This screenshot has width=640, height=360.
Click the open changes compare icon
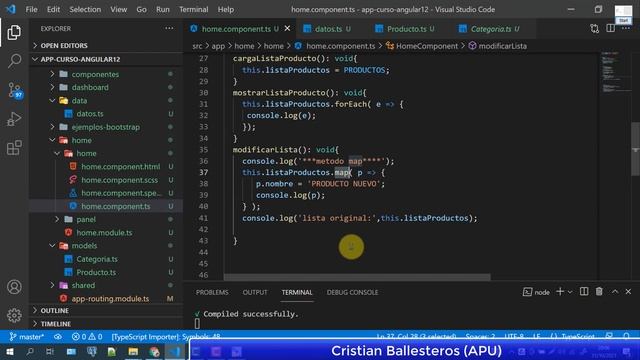point(594,29)
